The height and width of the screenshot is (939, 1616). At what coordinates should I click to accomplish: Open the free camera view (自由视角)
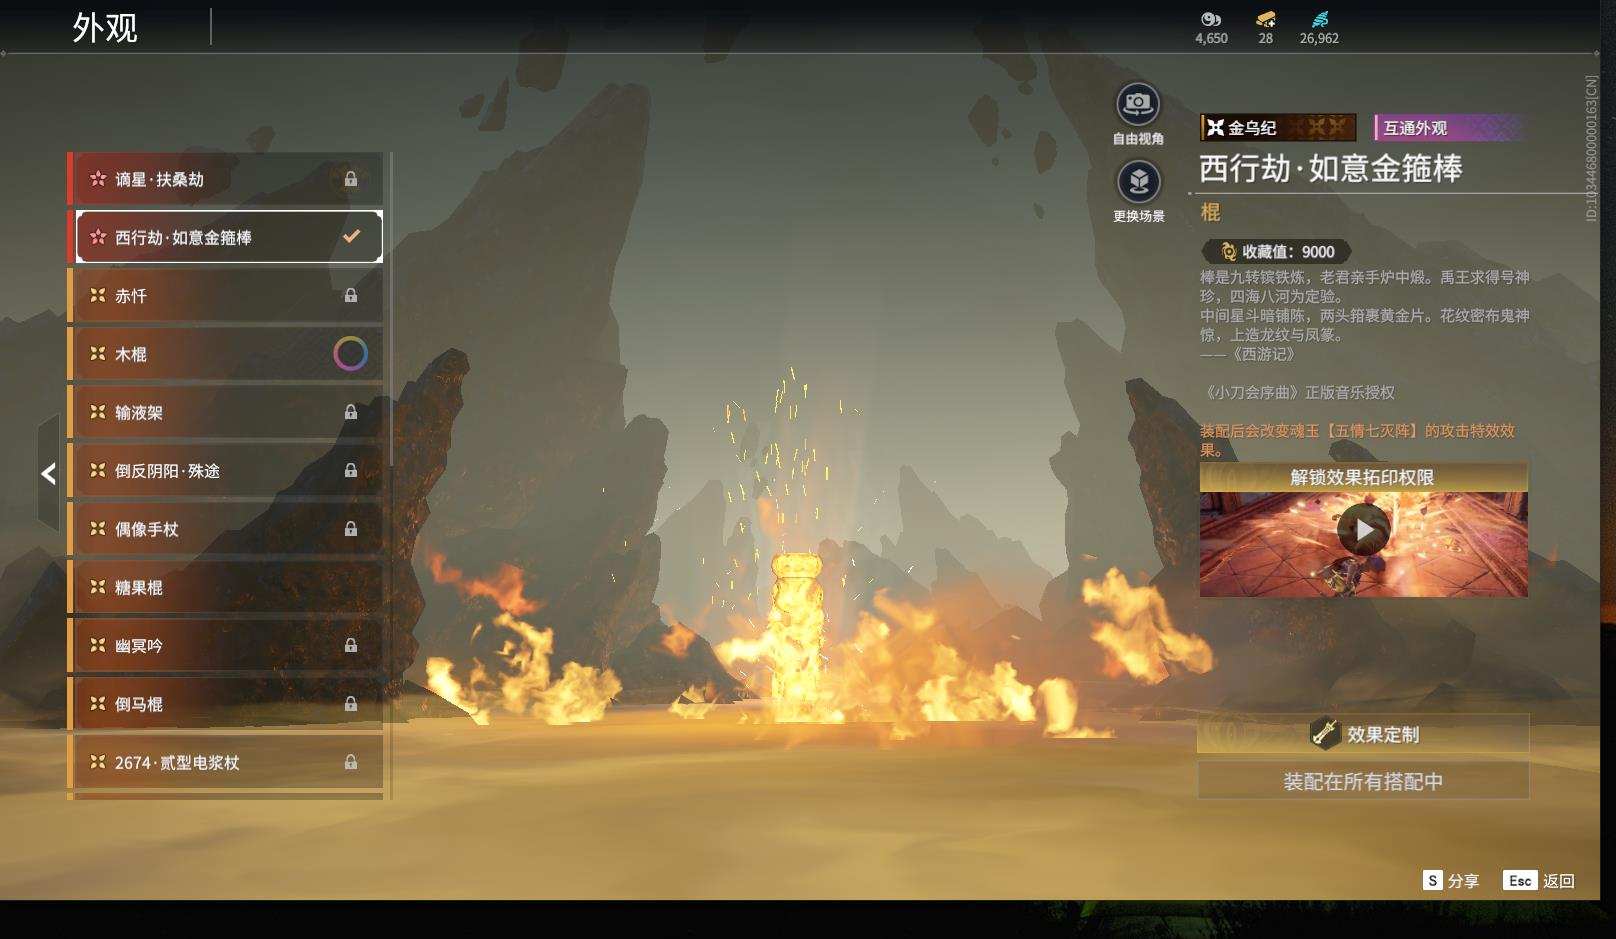tap(1138, 104)
